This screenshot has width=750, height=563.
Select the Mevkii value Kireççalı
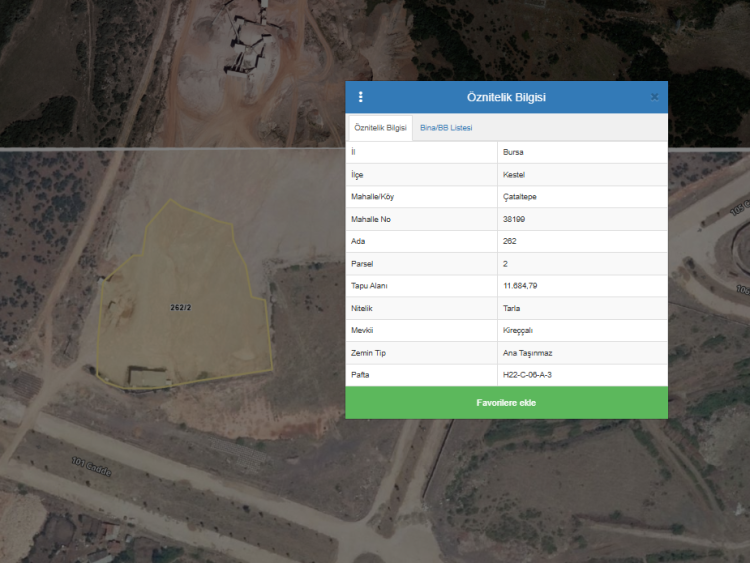tap(517, 330)
